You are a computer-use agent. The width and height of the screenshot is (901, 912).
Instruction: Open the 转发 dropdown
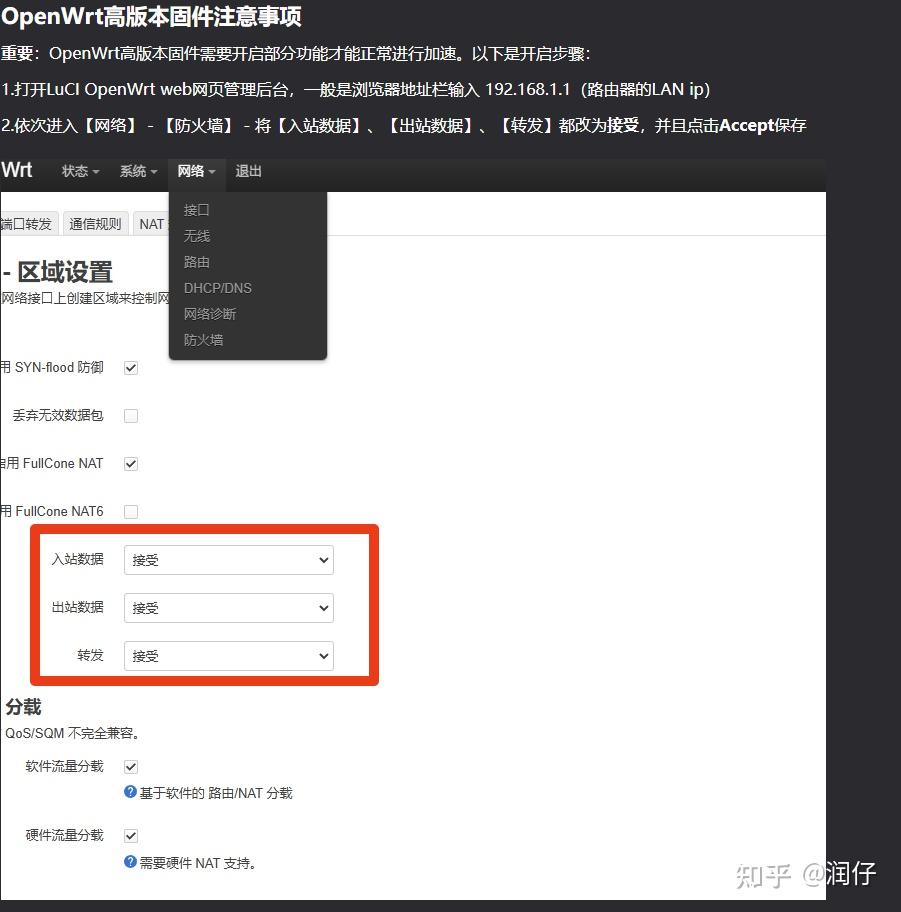coord(228,656)
